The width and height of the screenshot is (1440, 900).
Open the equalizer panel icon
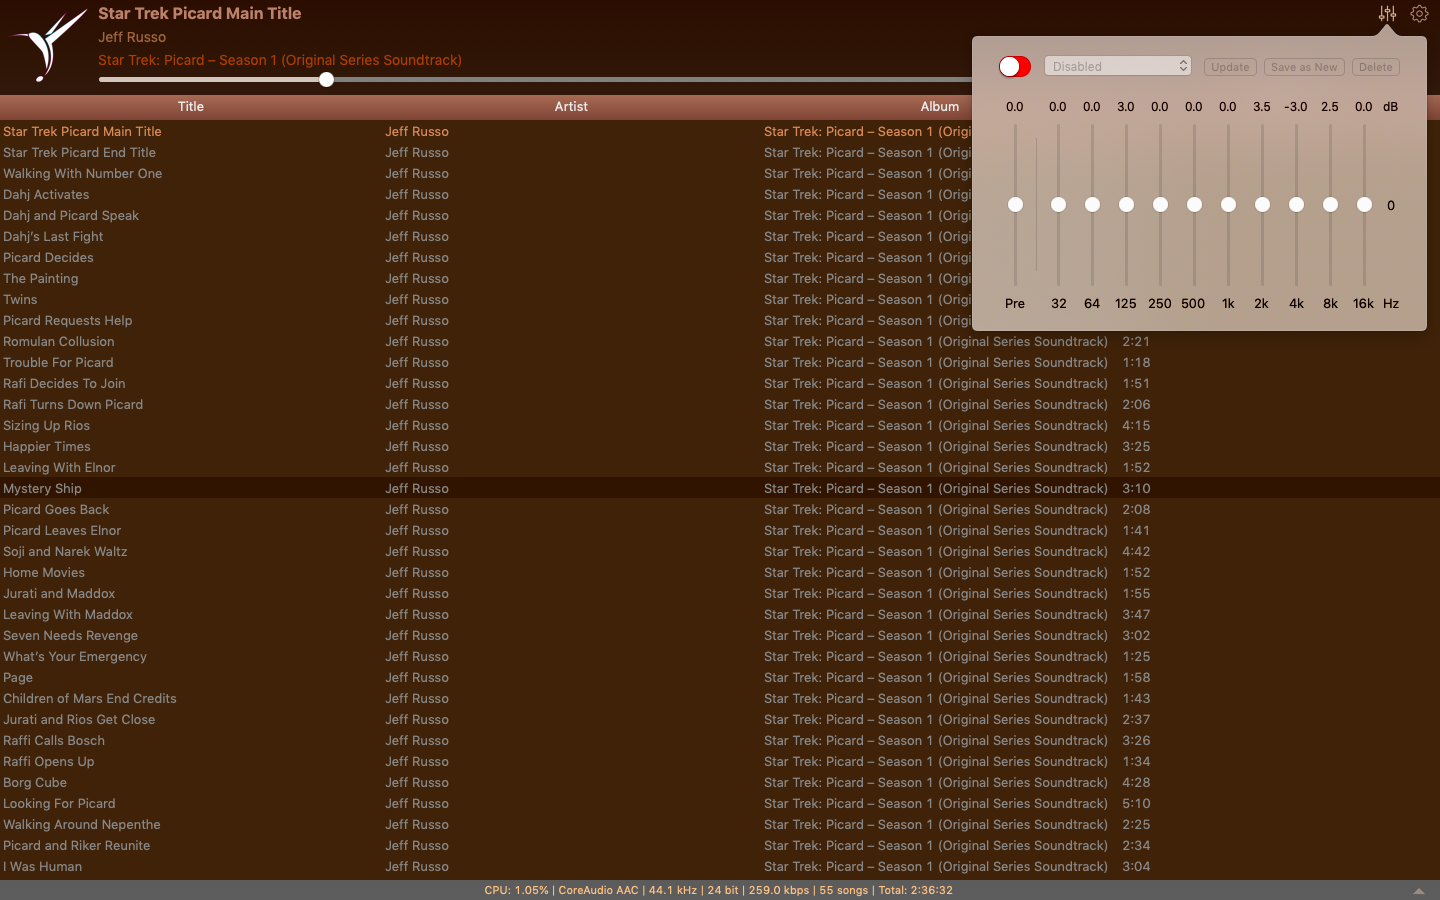click(1387, 14)
